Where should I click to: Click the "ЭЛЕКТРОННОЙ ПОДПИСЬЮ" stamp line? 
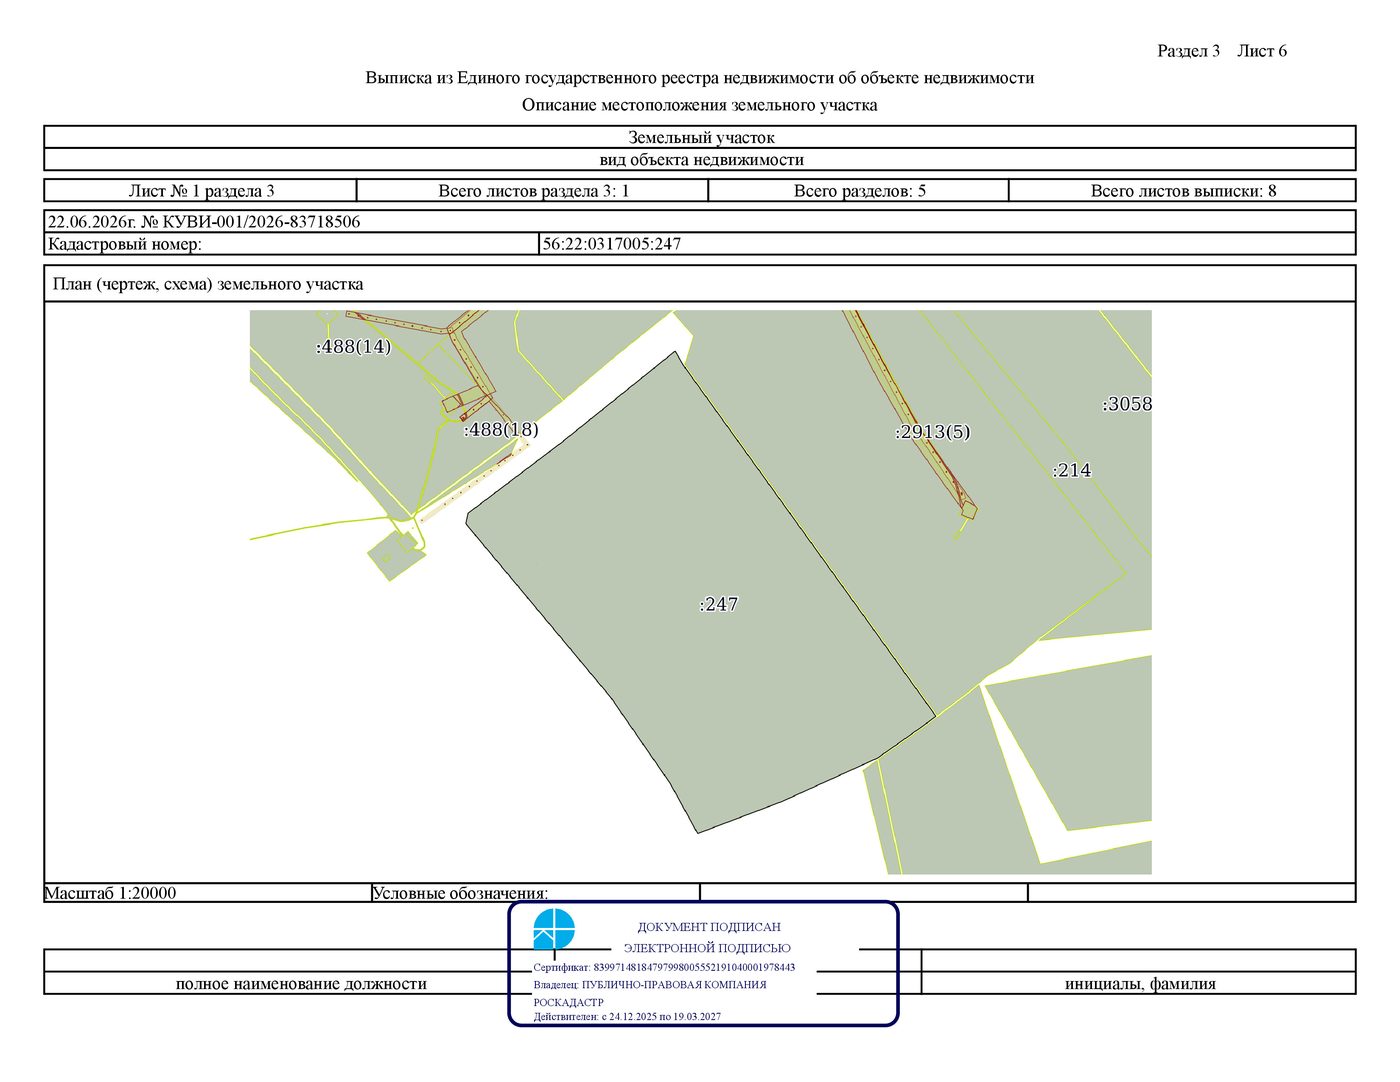[707, 948]
